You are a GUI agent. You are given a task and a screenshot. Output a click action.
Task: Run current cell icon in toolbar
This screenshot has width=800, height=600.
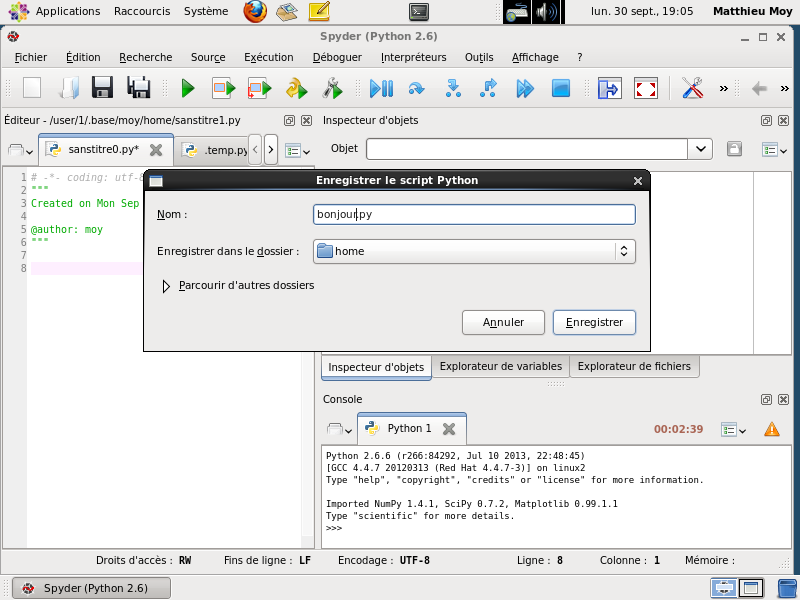click(x=223, y=88)
